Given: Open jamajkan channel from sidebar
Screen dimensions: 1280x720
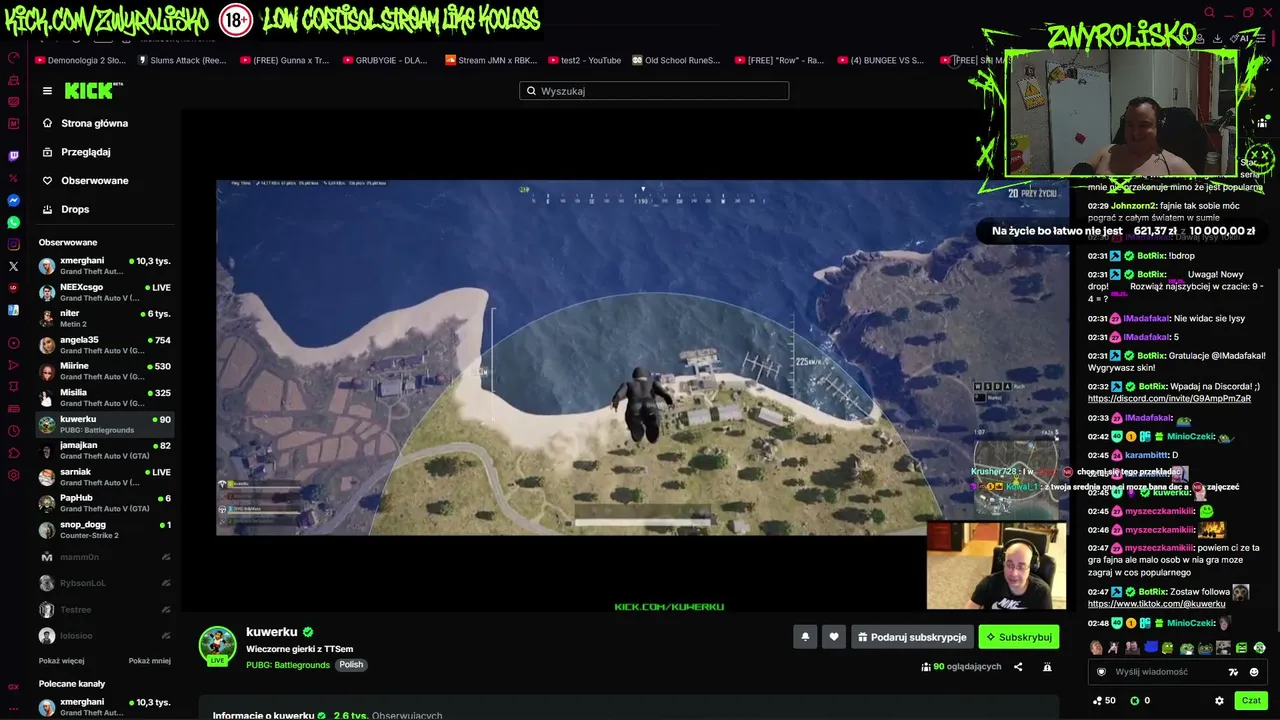Looking at the screenshot, I should 105,450.
